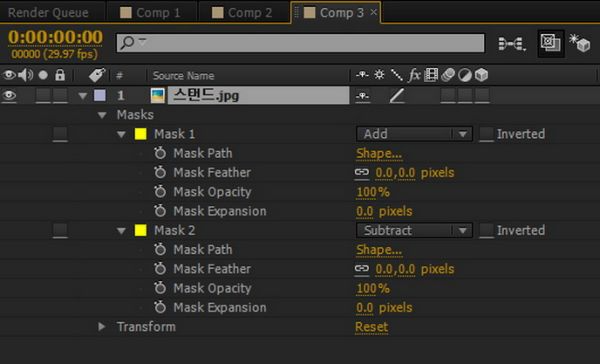Click the Lock column header icon

tap(60, 75)
